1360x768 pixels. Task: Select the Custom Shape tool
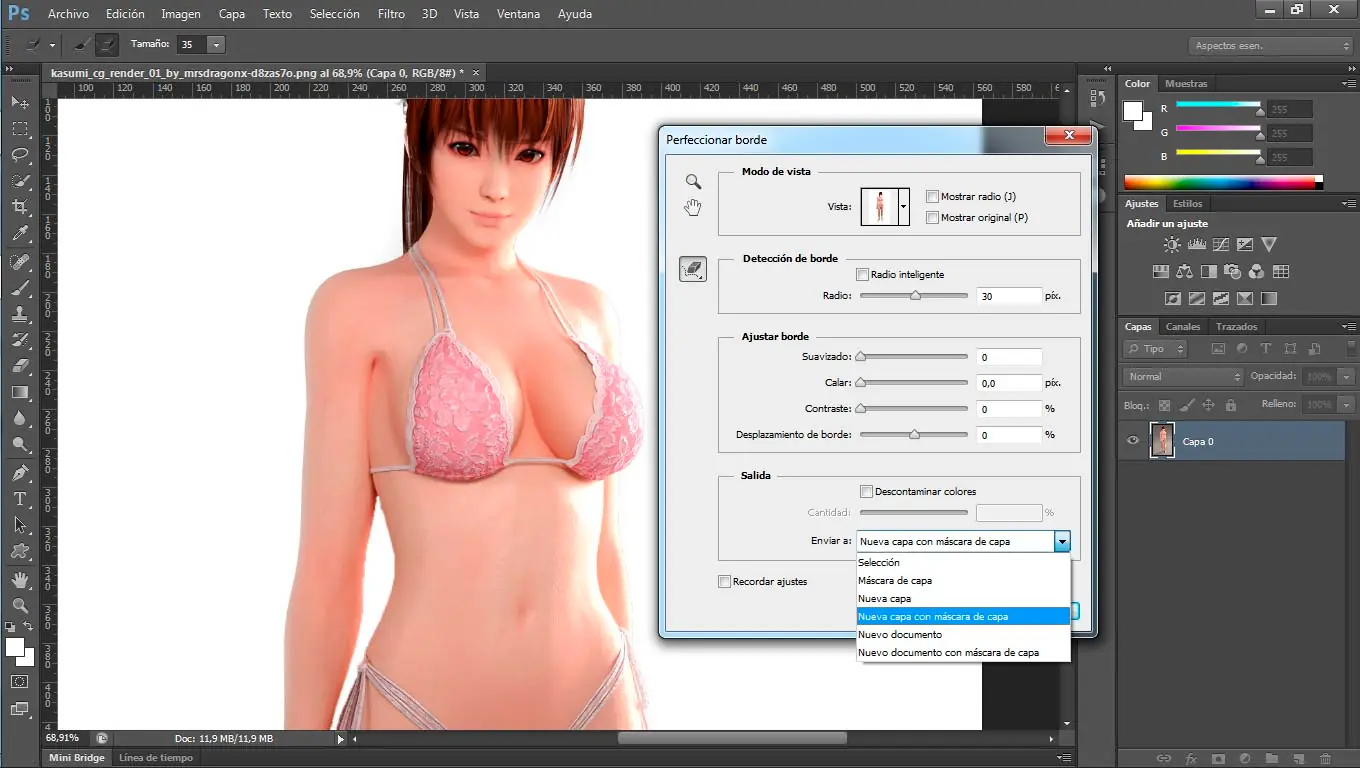[20, 551]
